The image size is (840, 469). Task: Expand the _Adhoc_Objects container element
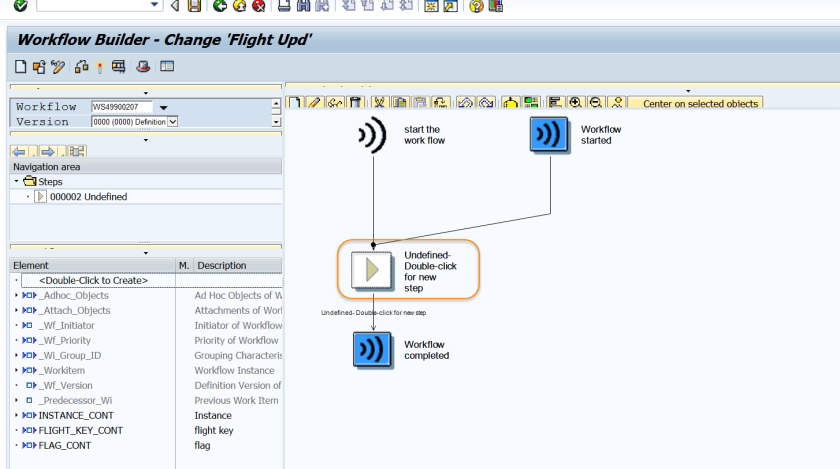(x=16, y=296)
